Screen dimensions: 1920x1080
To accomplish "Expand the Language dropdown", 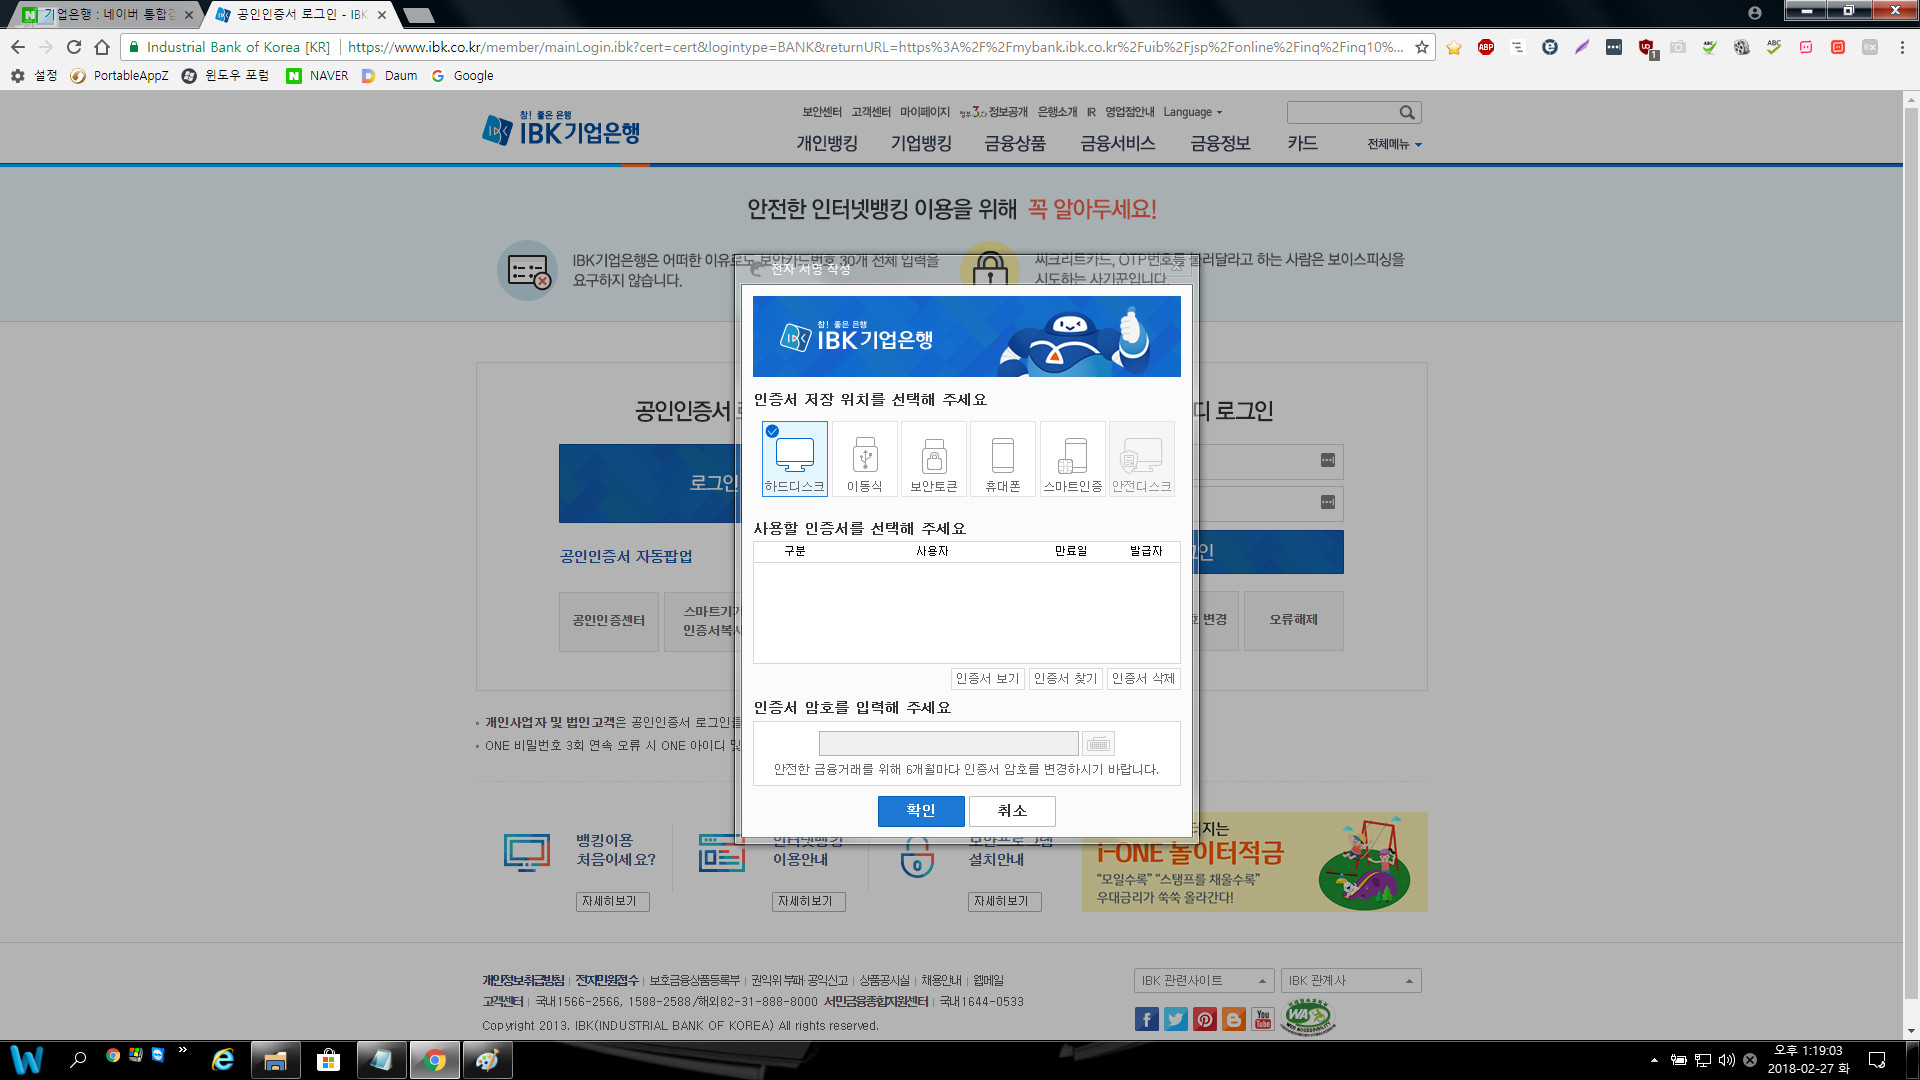I will (x=1192, y=112).
